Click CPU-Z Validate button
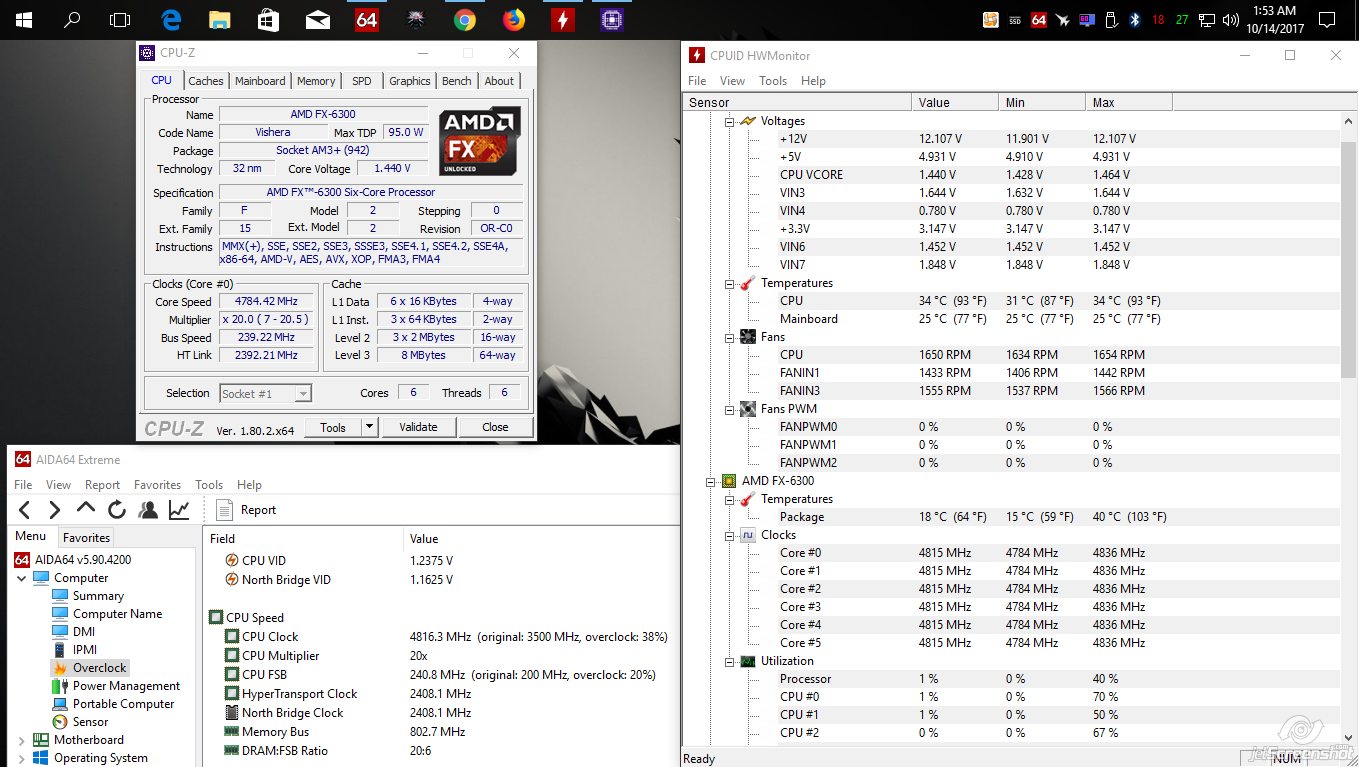 418,427
